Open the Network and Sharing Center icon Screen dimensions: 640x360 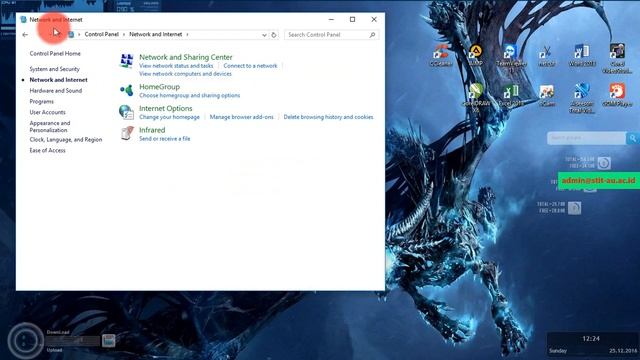click(x=127, y=61)
